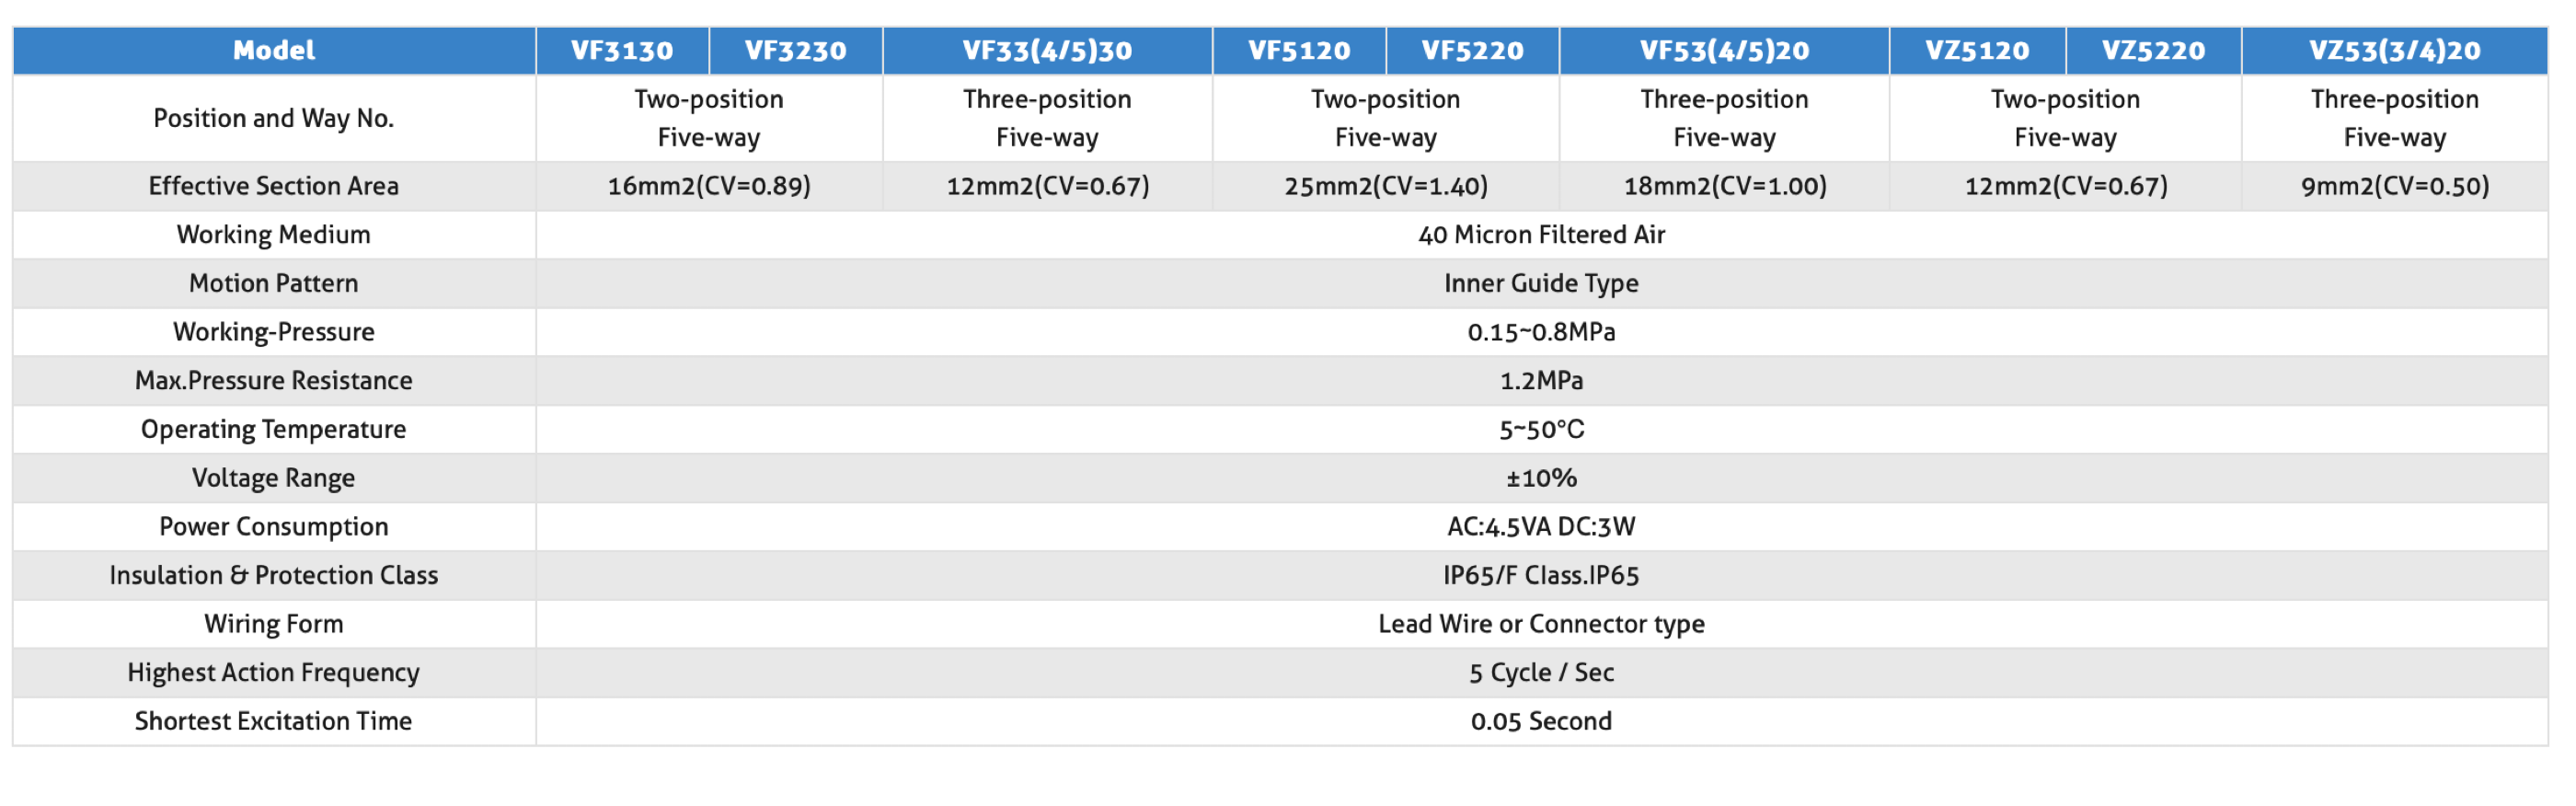Select the VF5220 column header
The width and height of the screenshot is (2576, 806).
click(x=1472, y=51)
